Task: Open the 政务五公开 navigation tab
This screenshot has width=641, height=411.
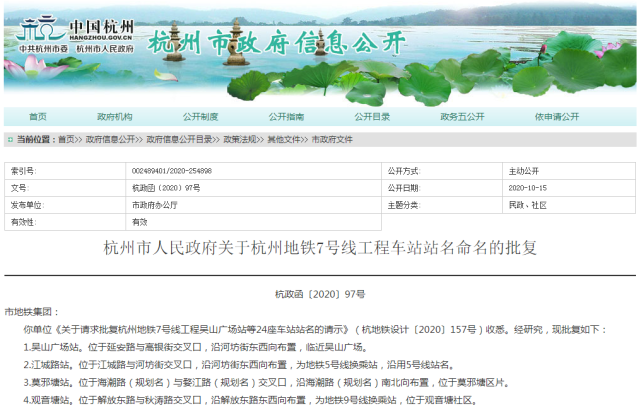Action: (462, 117)
